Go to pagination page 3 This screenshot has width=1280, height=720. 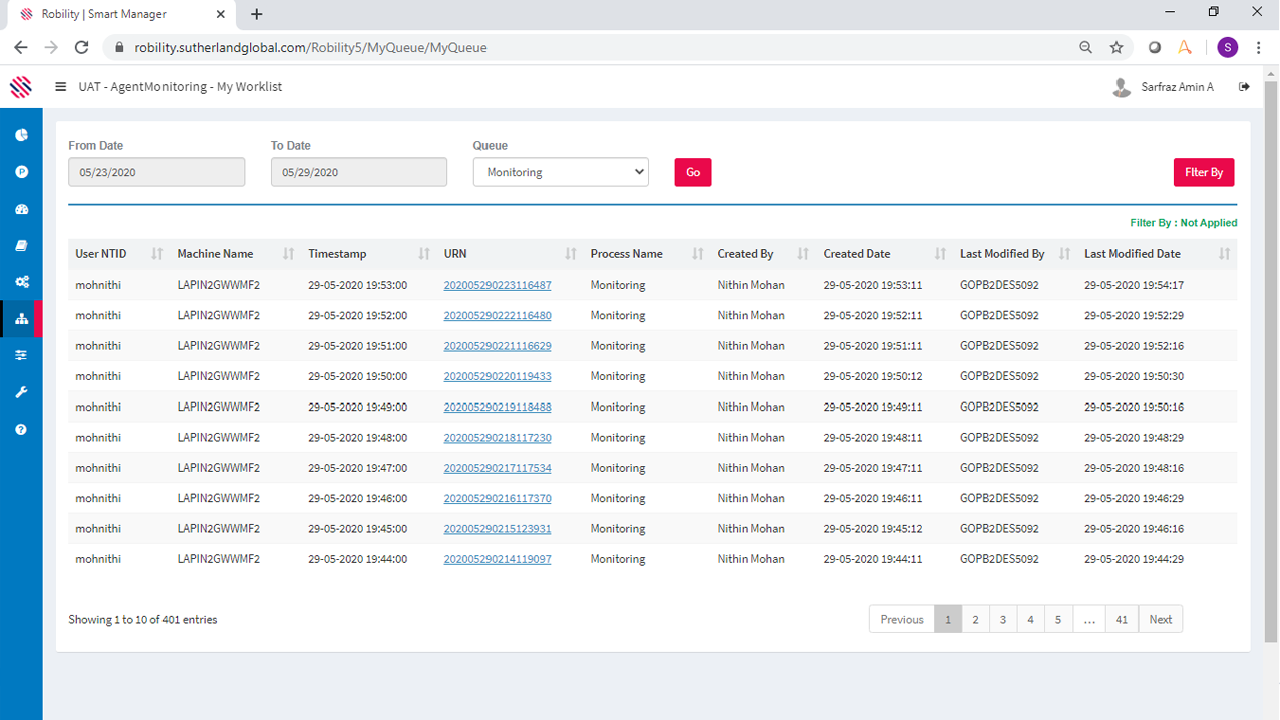[1002, 619]
